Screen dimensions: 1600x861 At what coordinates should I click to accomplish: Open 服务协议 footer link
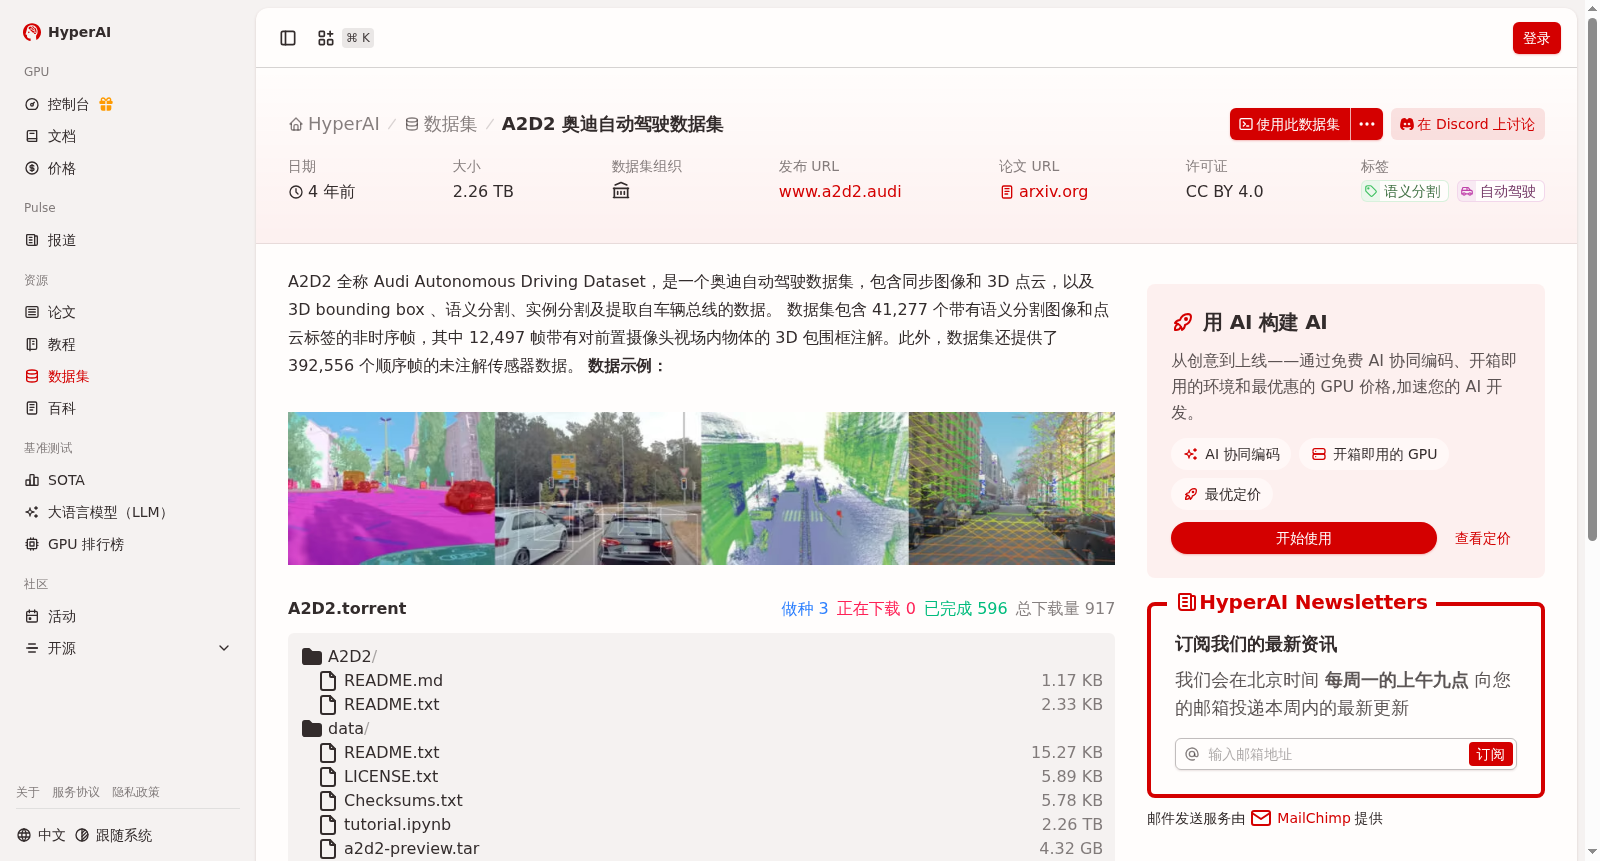point(76,792)
